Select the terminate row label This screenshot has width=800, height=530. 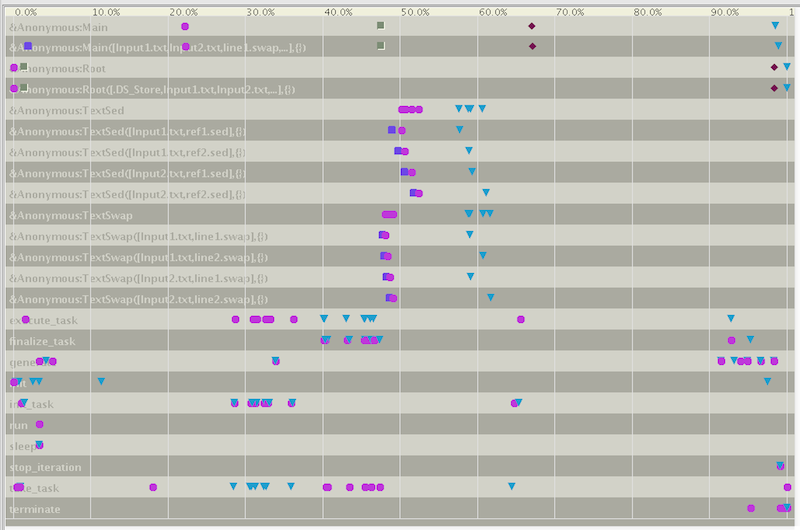[x=35, y=509]
